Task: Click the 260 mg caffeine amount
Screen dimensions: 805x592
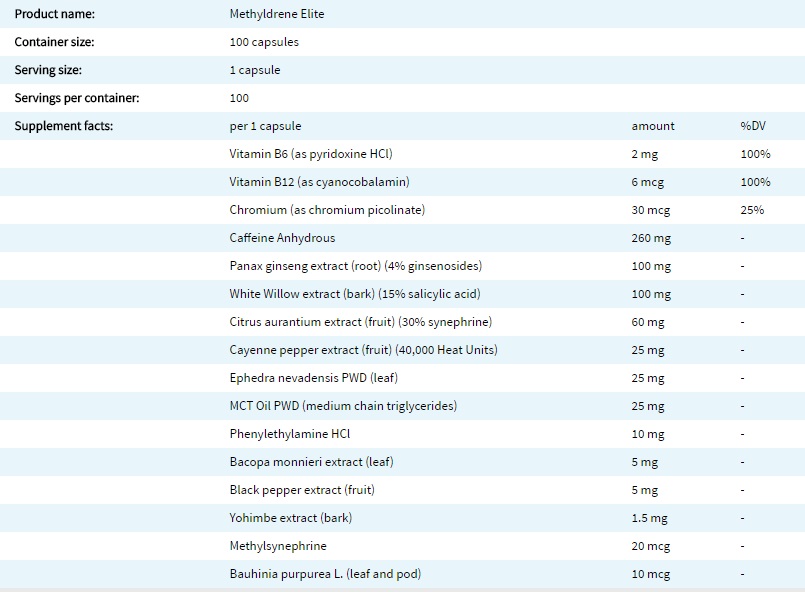Action: [651, 238]
